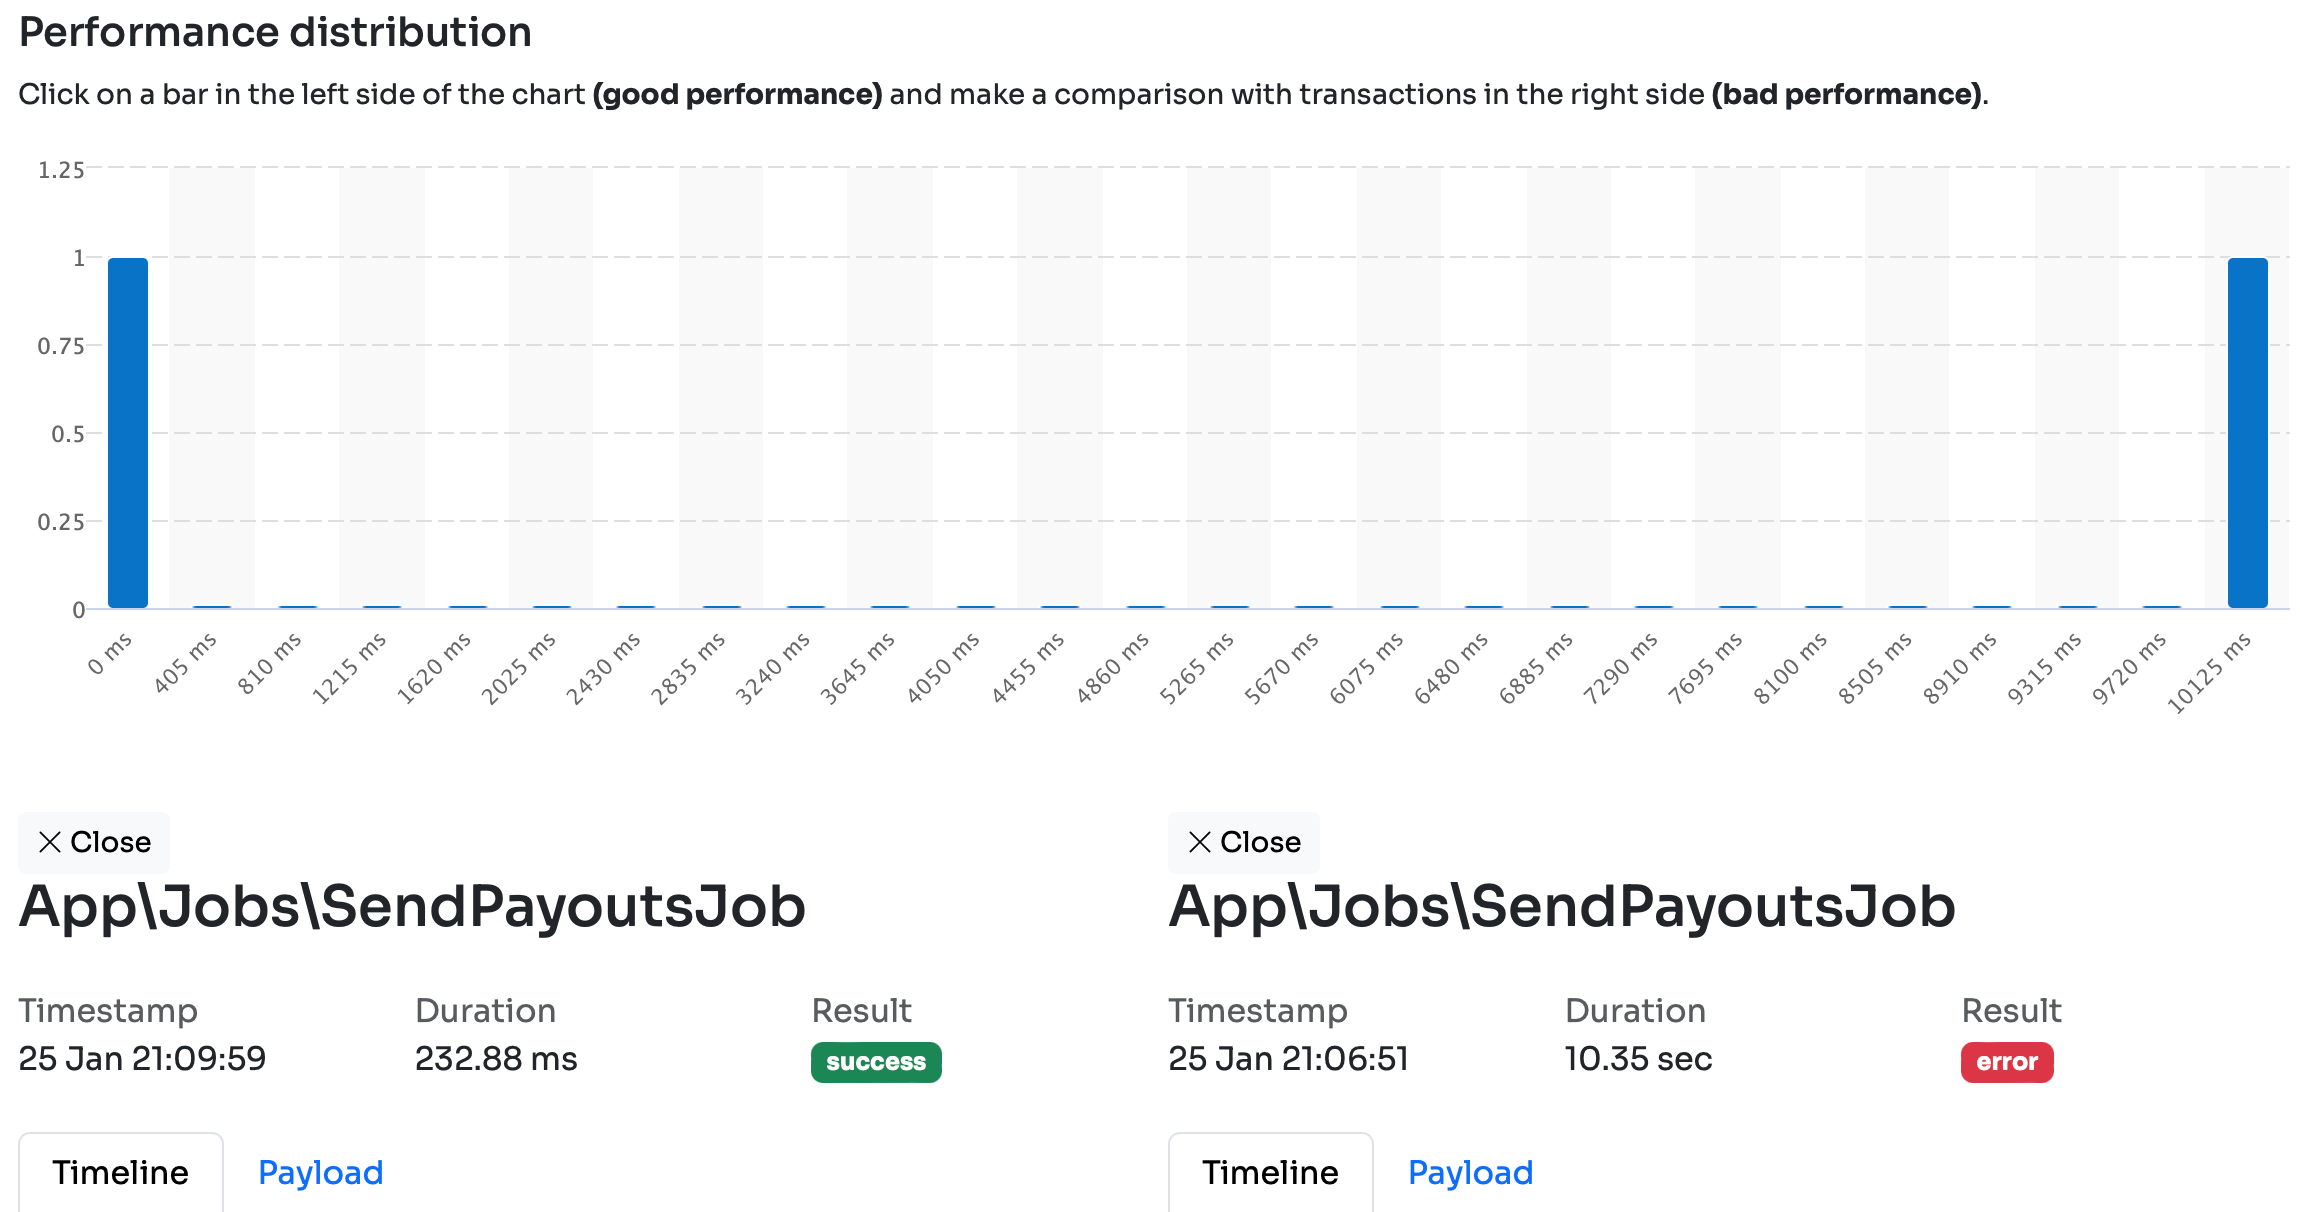Click the 0.75 y-axis label

point(61,346)
